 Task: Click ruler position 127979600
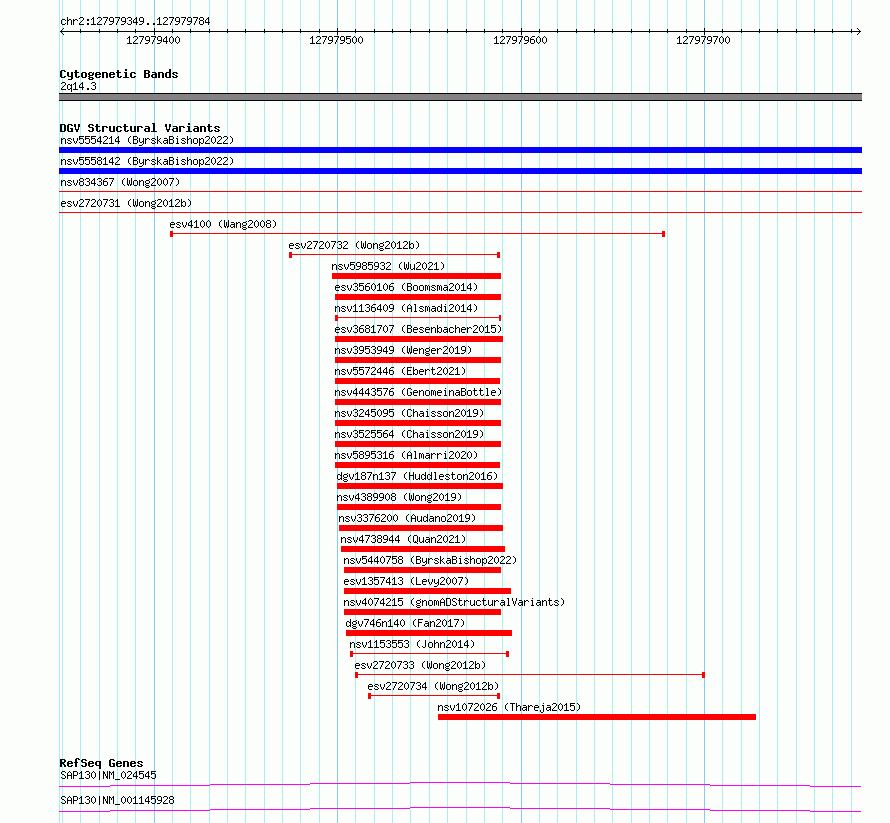(x=520, y=40)
